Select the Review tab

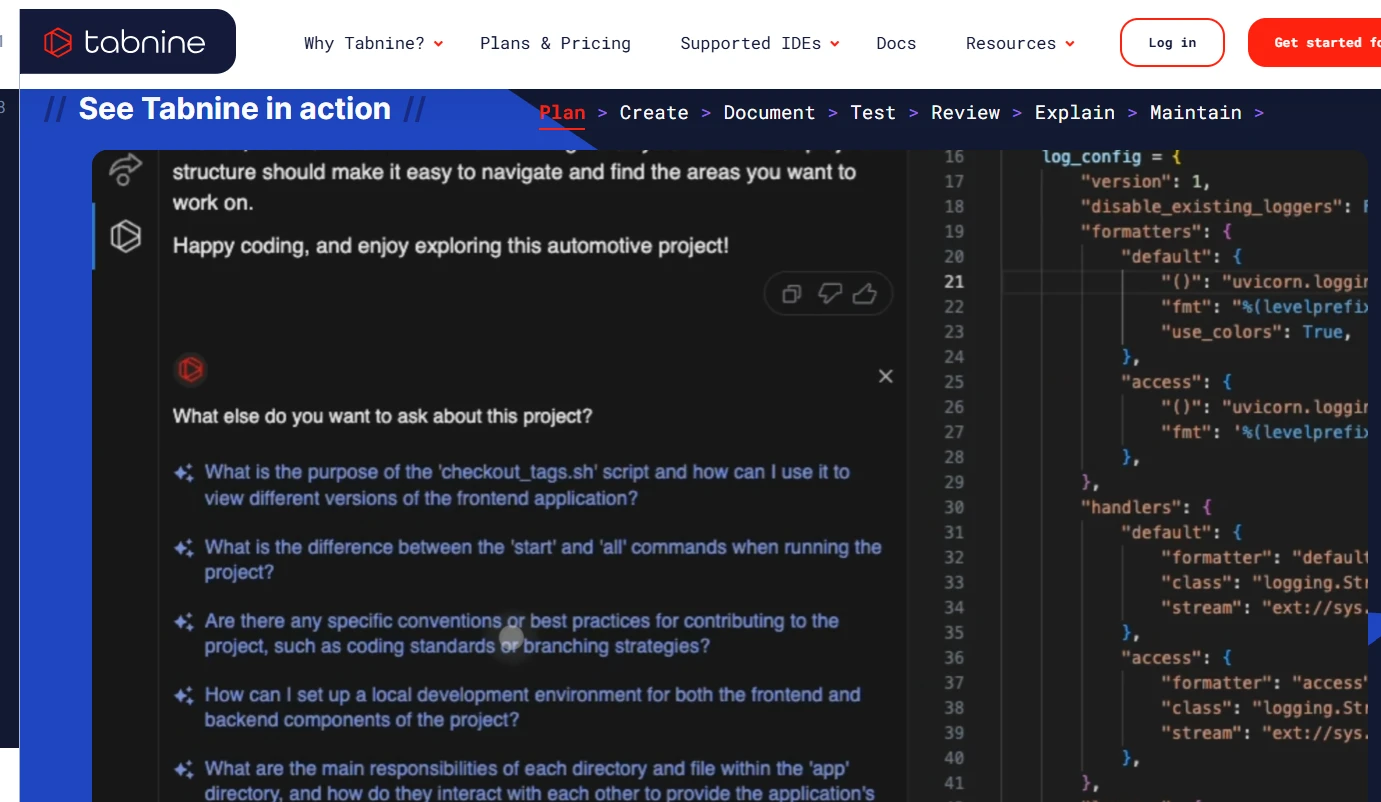coord(965,113)
